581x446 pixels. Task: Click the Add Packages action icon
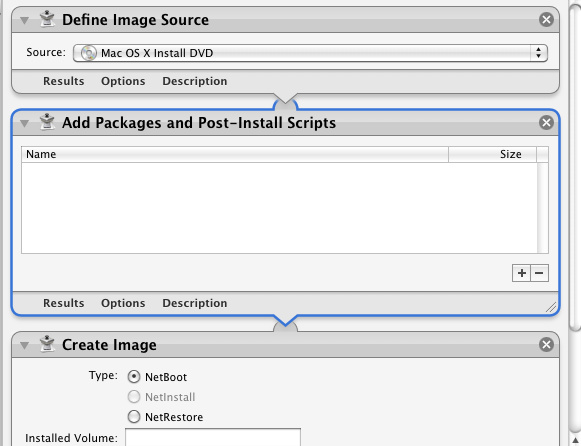point(47,122)
